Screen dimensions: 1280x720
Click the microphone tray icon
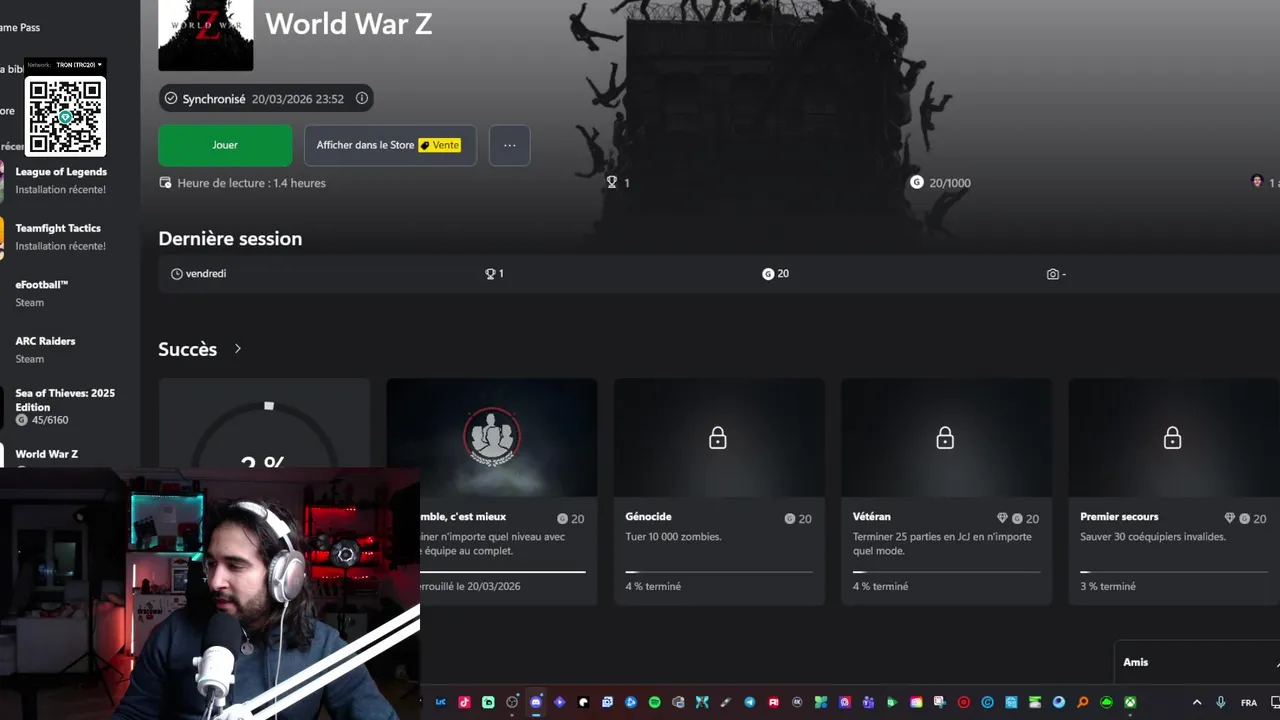click(1221, 703)
